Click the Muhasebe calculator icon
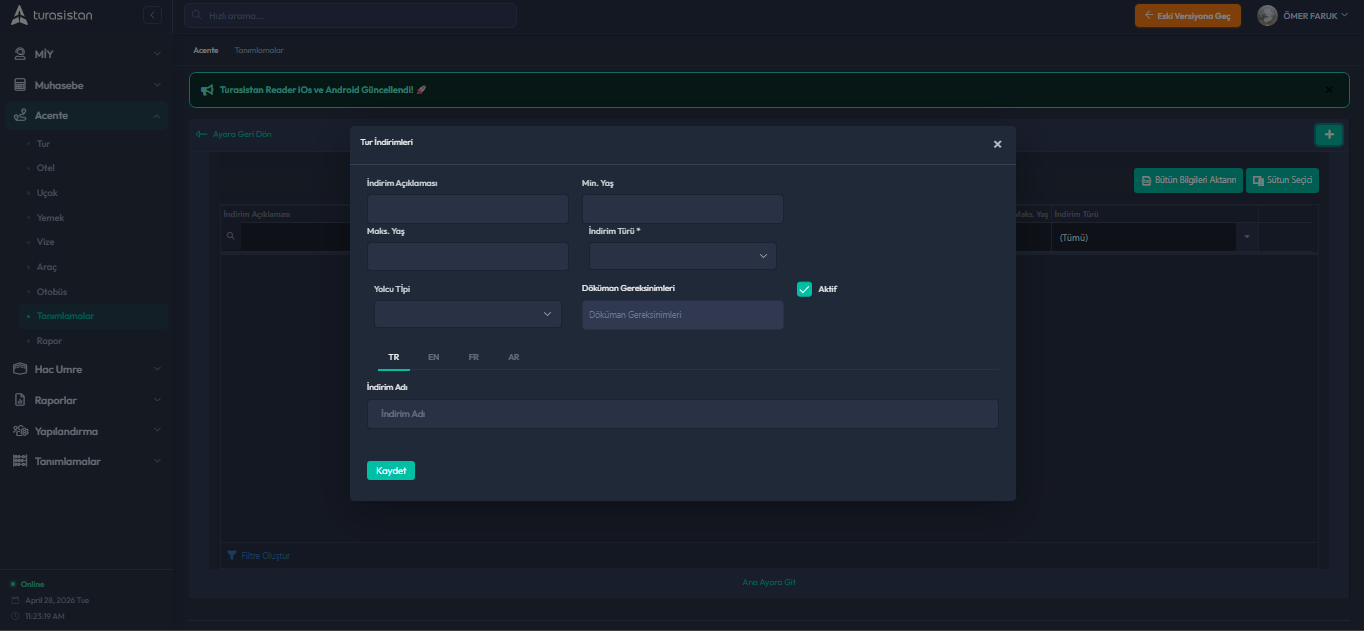1364x631 pixels. point(19,85)
